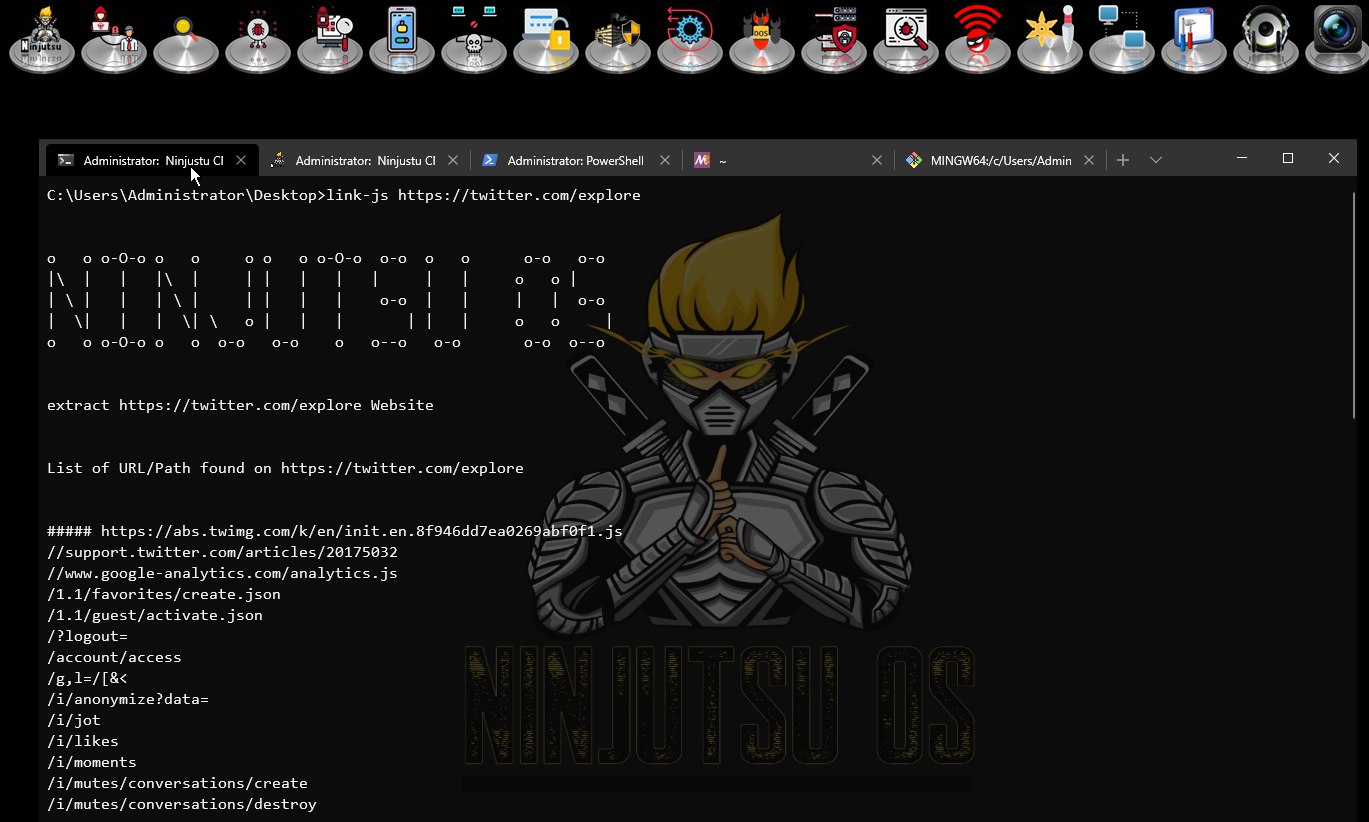The width and height of the screenshot is (1369, 822).
Task: Click the /account/access output line
Action: tap(115, 657)
